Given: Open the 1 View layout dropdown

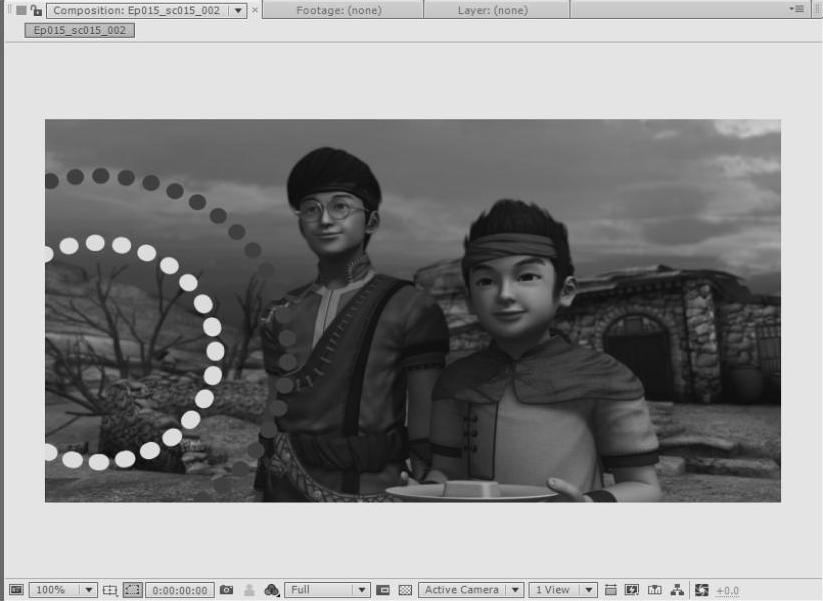Looking at the screenshot, I should (563, 590).
